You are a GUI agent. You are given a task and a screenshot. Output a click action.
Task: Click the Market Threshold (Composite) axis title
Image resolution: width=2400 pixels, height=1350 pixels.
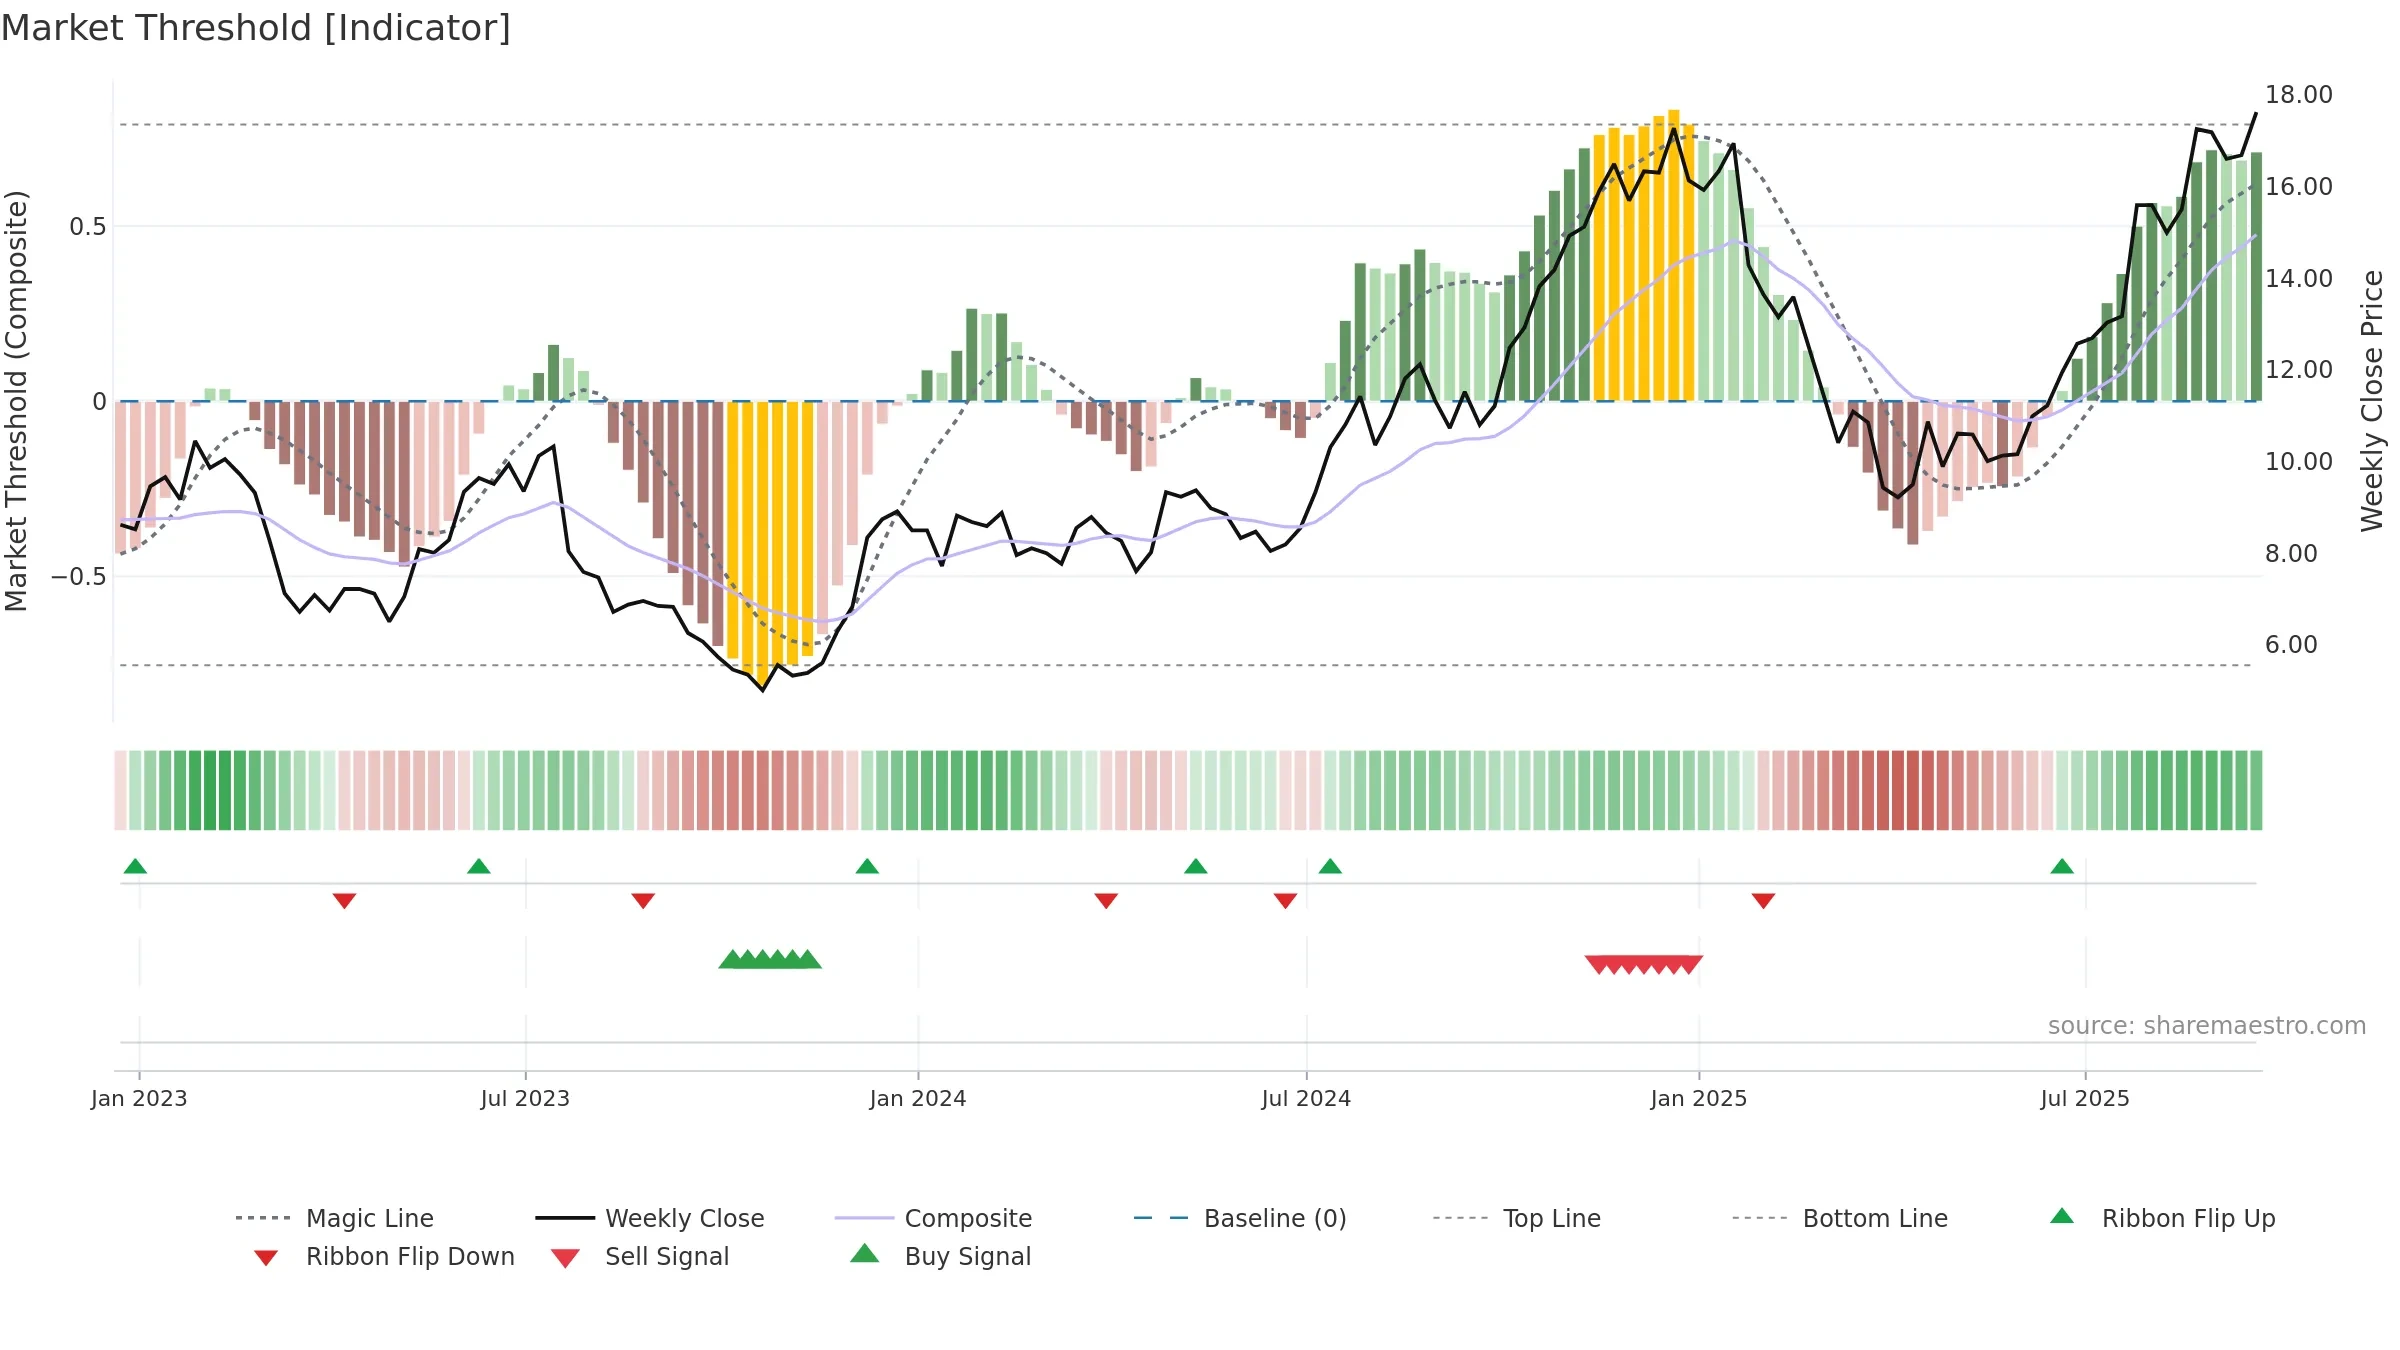point(16,401)
